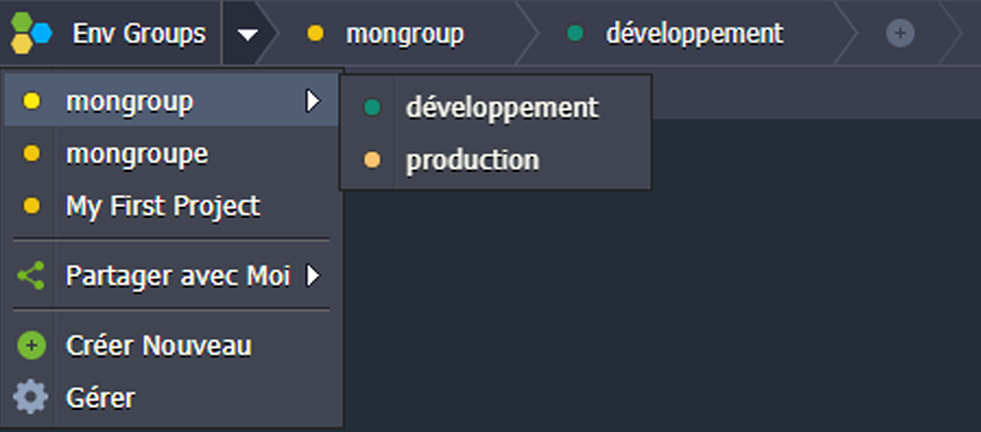Choose My First Project menu entry
Viewport: 981px width, 432px height.
[x=163, y=206]
